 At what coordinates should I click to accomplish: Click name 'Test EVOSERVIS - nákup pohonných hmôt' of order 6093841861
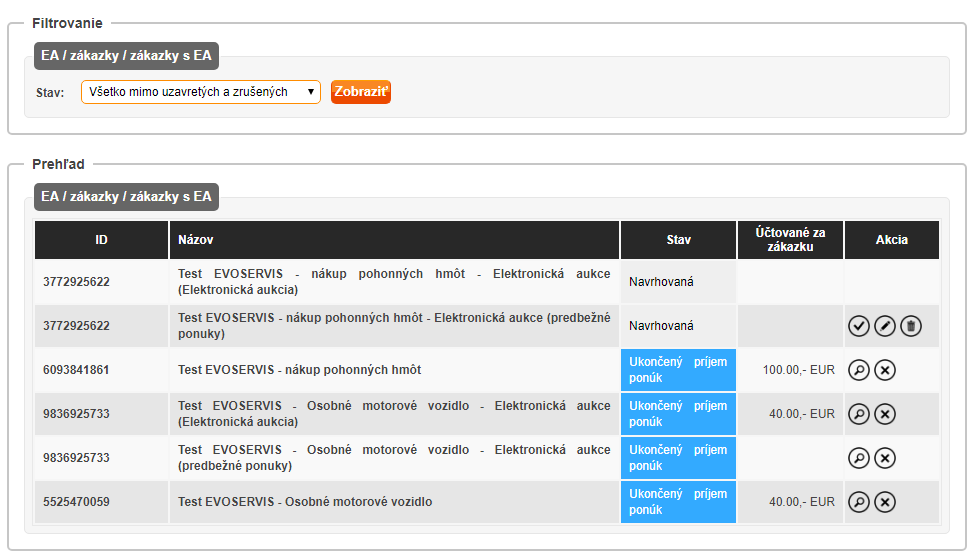click(299, 370)
